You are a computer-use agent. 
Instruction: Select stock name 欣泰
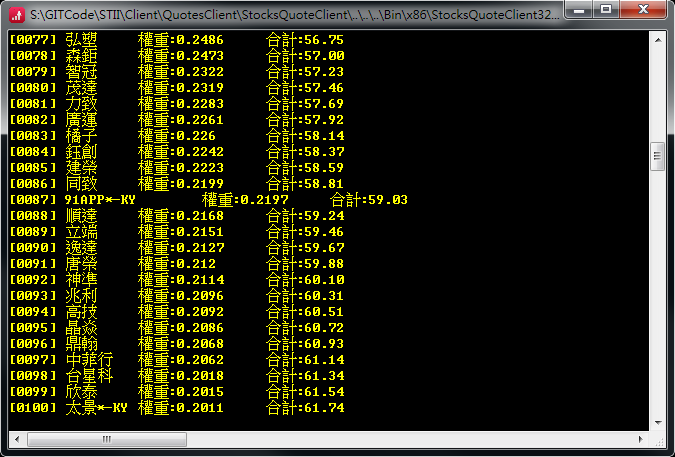(x=81, y=392)
